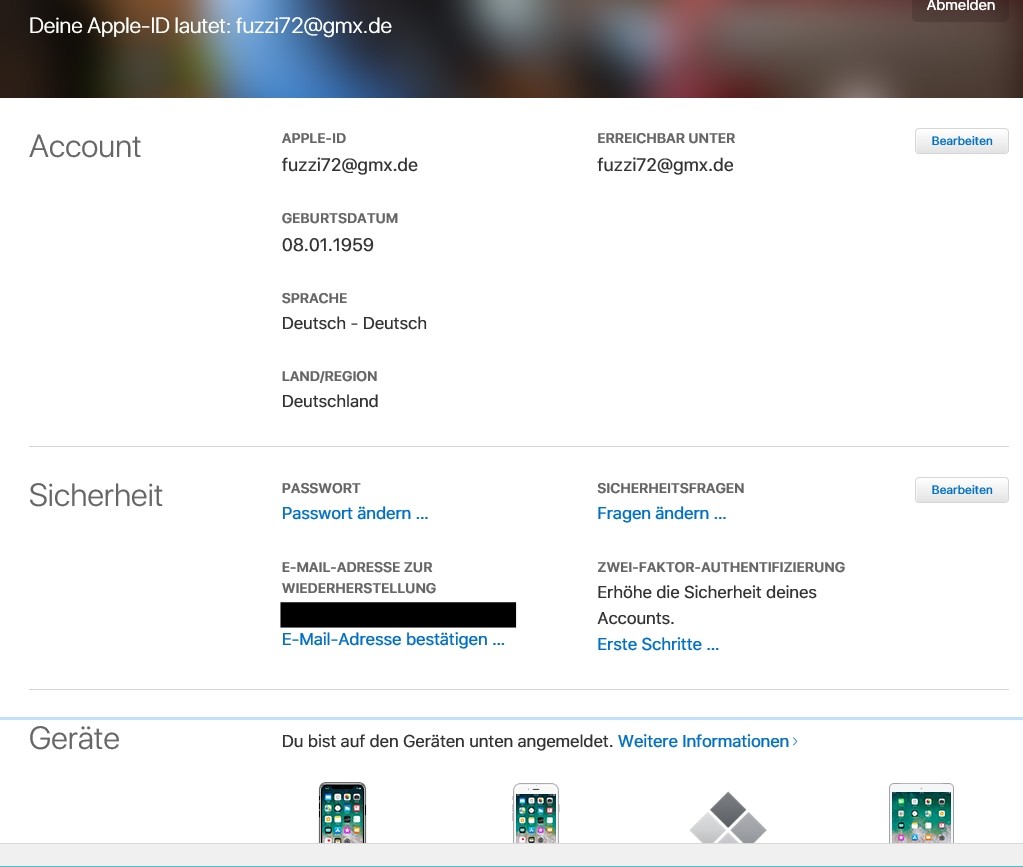Edit the Account section via Bearbeiten
Image resolution: width=1023 pixels, height=867 pixels.
pos(962,141)
